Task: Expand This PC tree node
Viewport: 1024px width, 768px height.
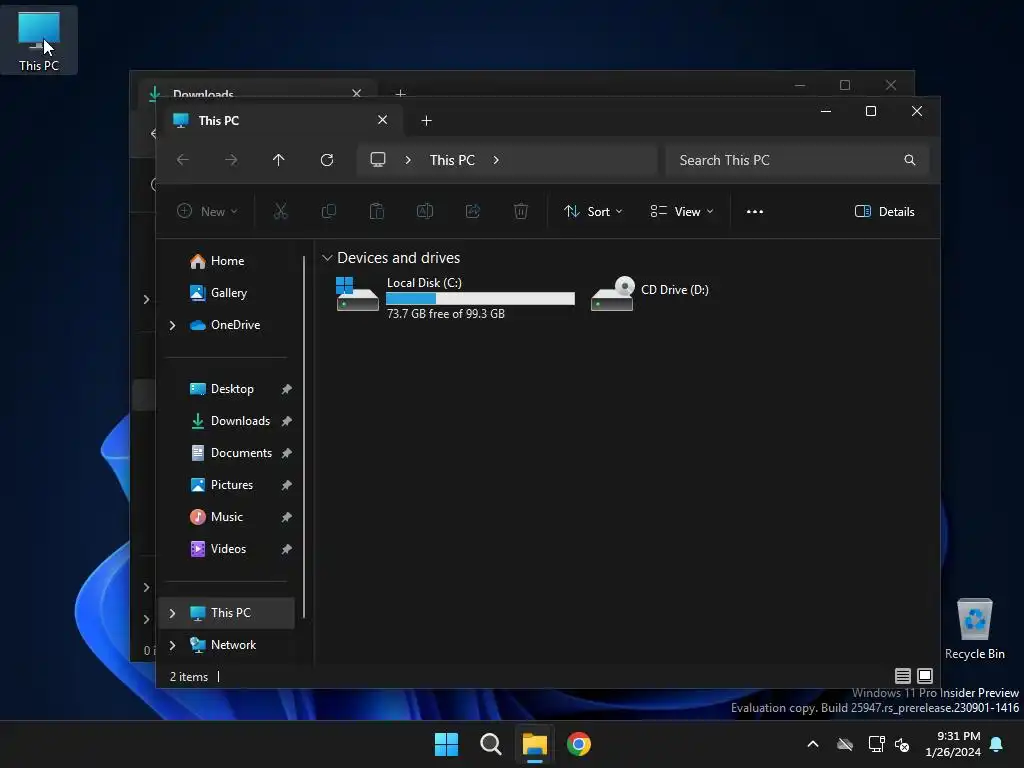Action: coord(172,613)
